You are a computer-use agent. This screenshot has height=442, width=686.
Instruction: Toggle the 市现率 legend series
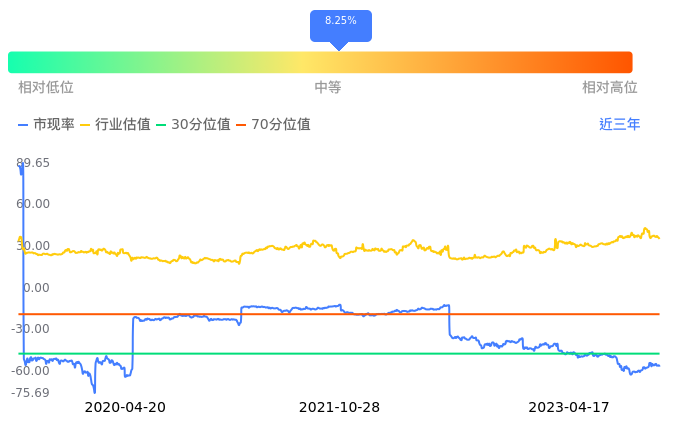[x=47, y=125]
